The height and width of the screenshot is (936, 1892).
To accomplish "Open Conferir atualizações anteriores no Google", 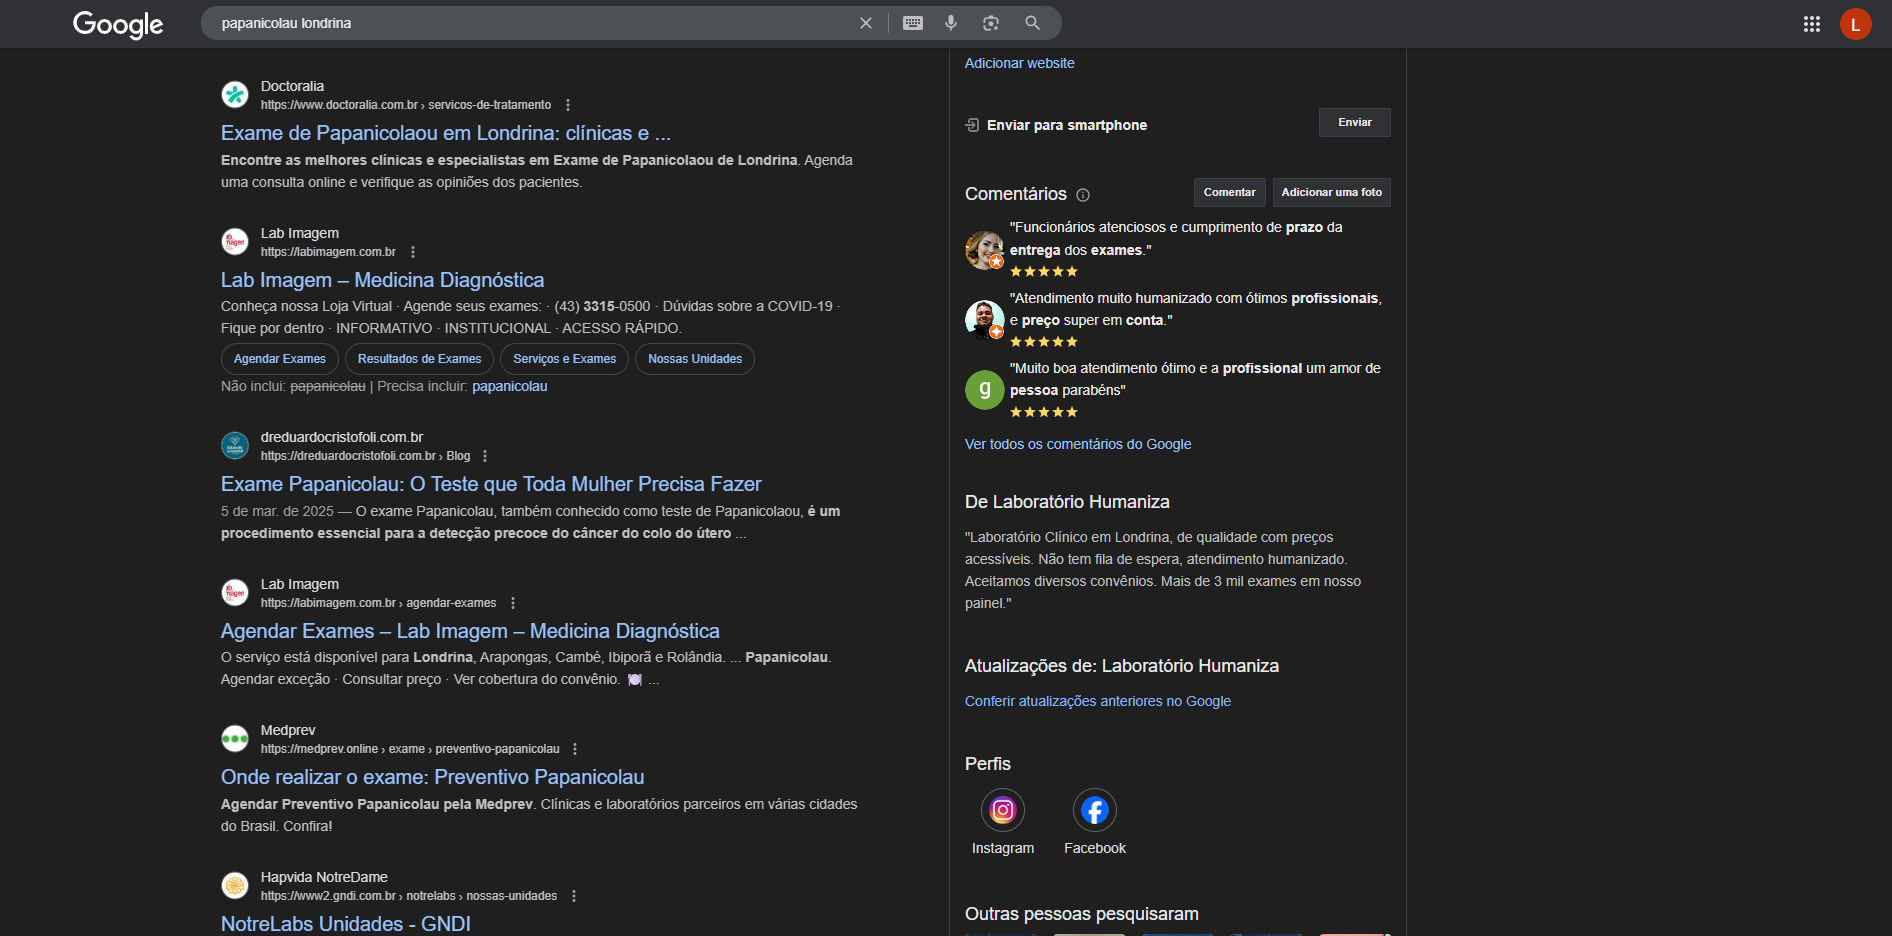I will pyautogui.click(x=1098, y=701).
